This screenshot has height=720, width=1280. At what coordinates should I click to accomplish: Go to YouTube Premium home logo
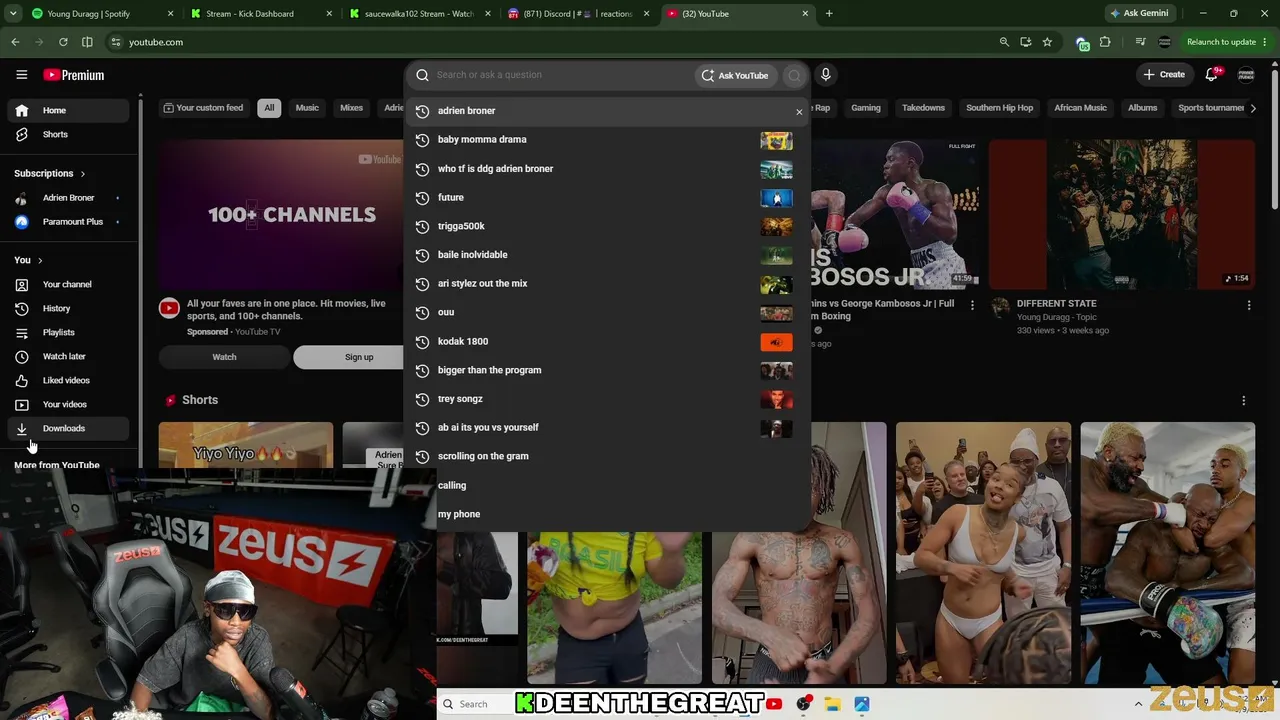coord(74,75)
